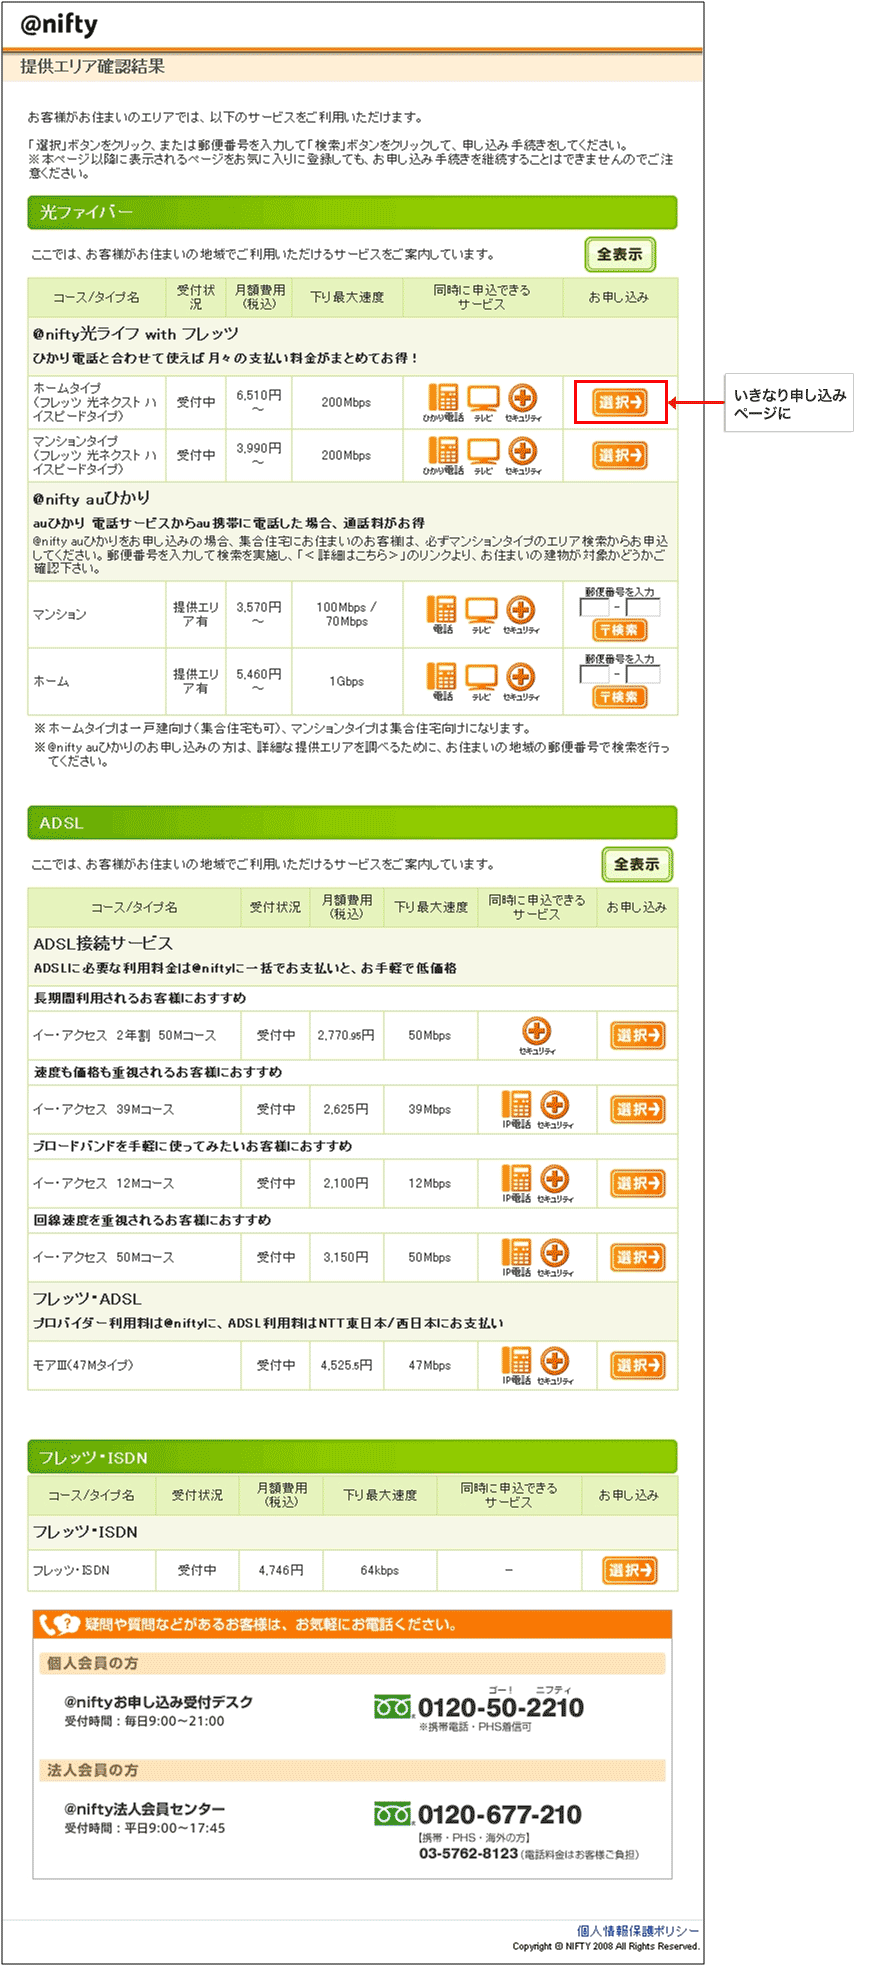
Task: Click the @nifty auひかり heading
Action: [91, 498]
